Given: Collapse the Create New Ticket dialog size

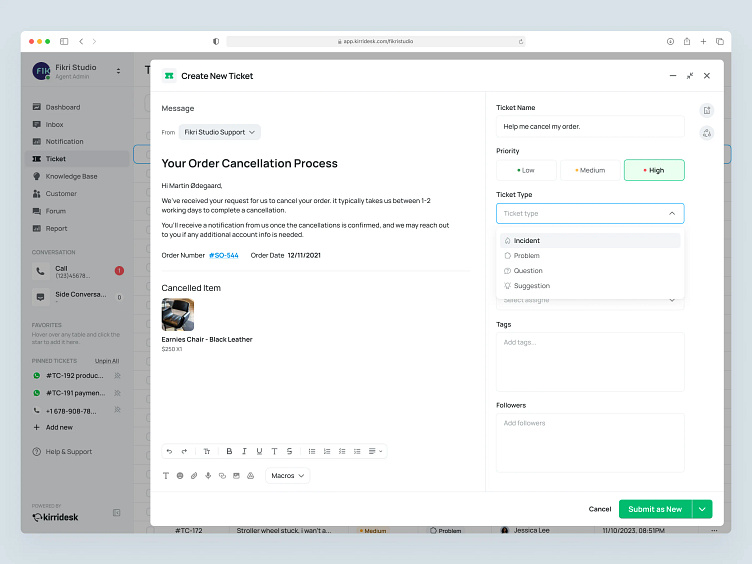Looking at the screenshot, I should coord(690,76).
